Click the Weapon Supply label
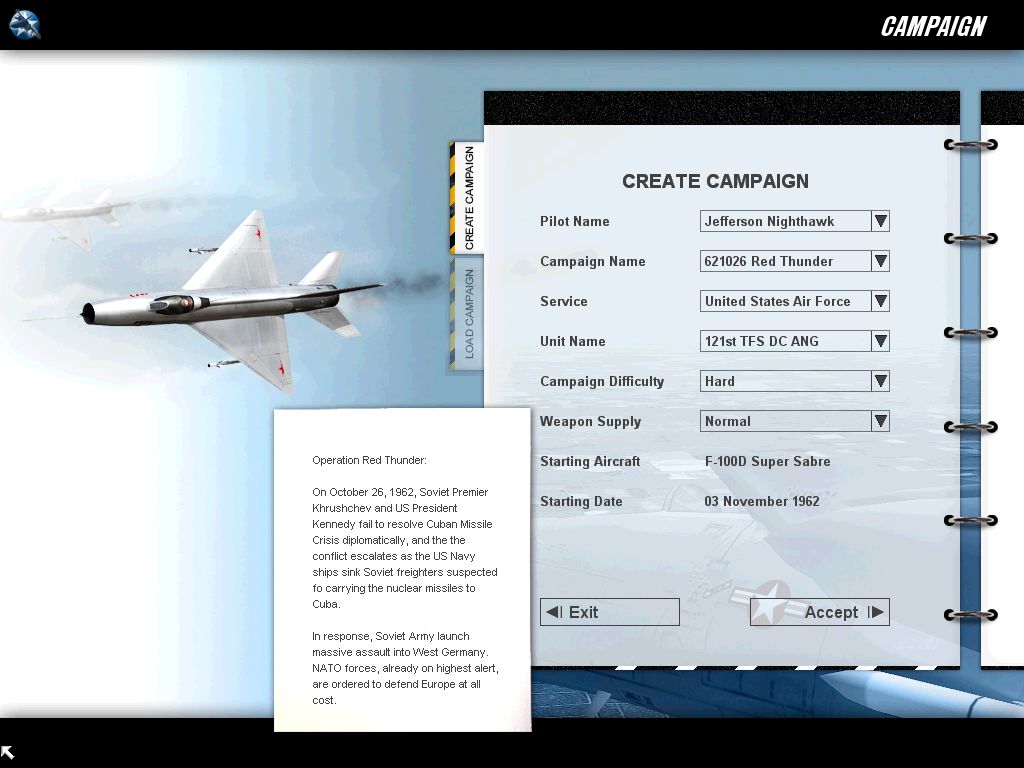Screen dimensions: 1024x768 [x=590, y=421]
